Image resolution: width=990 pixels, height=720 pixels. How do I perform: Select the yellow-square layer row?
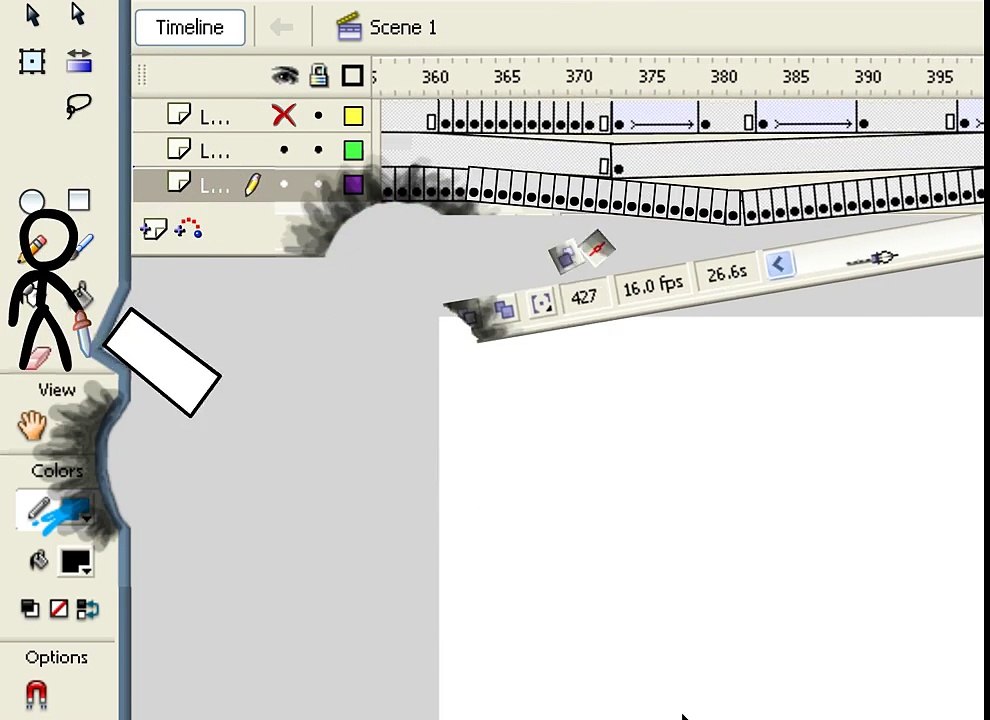coord(251,116)
